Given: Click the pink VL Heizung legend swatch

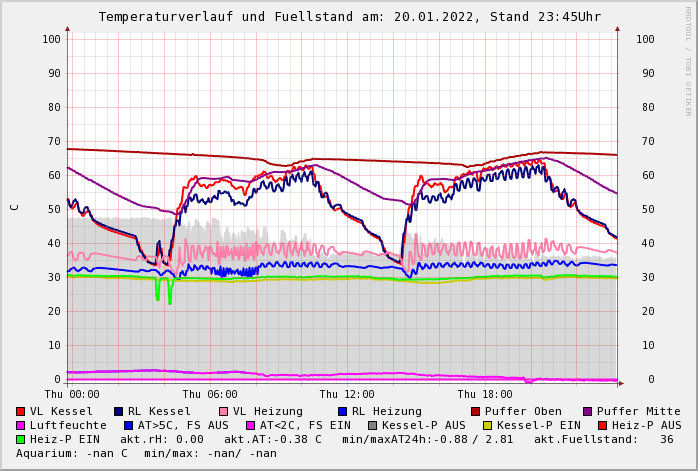Looking at the screenshot, I should (223, 411).
